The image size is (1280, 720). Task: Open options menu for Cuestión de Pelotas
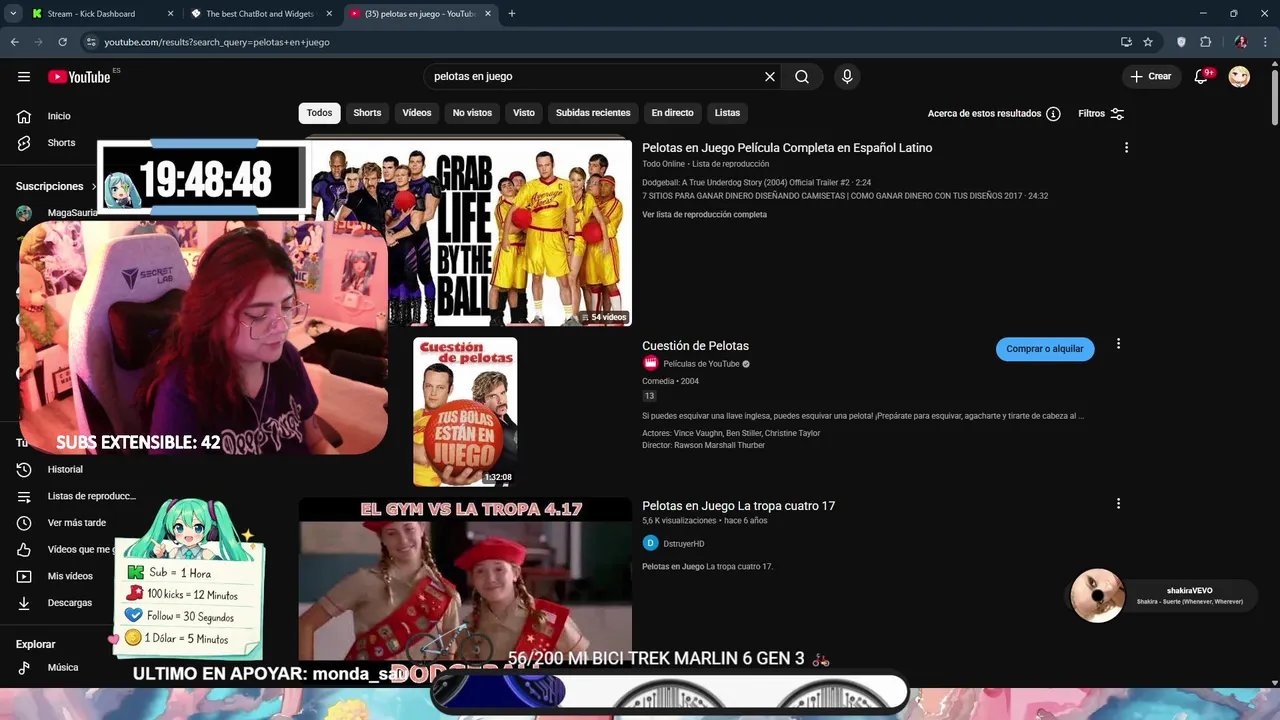[1118, 344]
